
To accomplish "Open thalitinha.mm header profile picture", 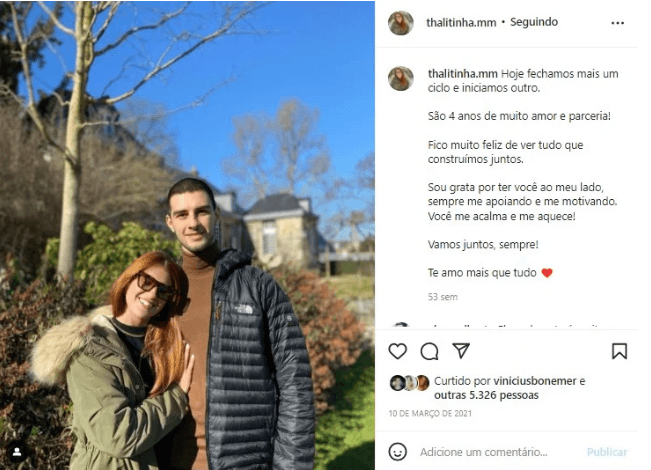I will coord(401,23).
